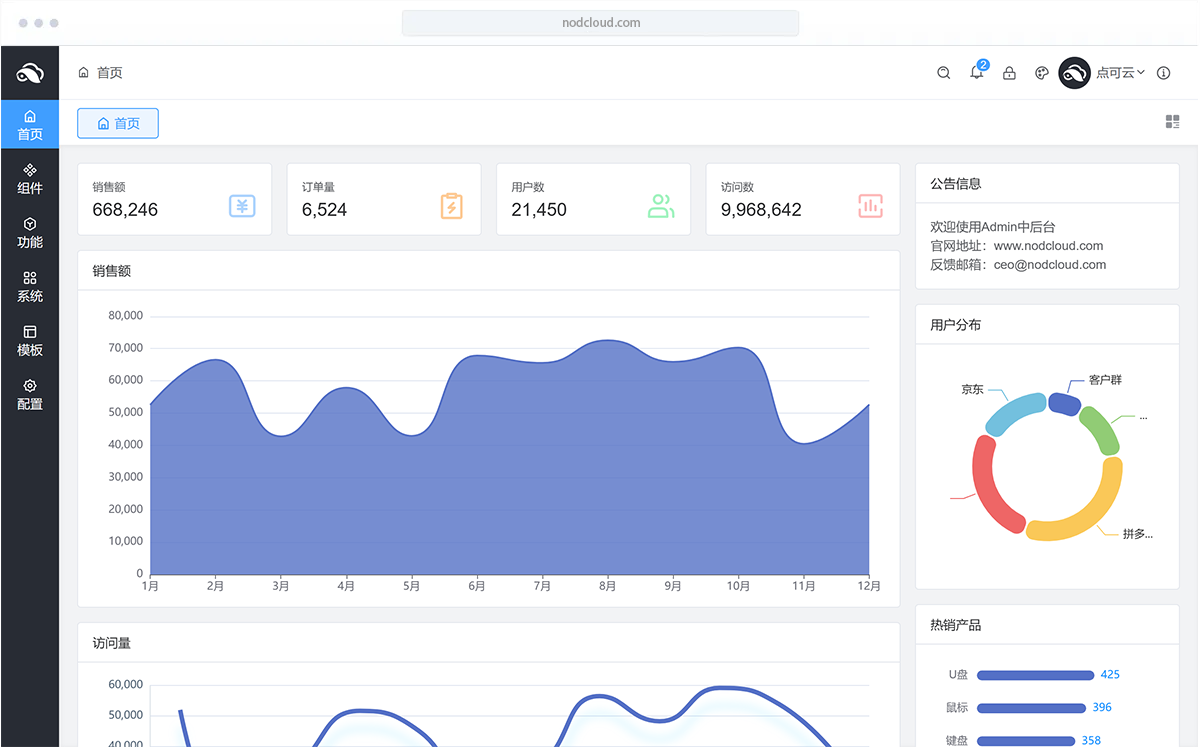Expand the 系统 sidebar menu
This screenshot has width=1200, height=749.
click(x=30, y=286)
